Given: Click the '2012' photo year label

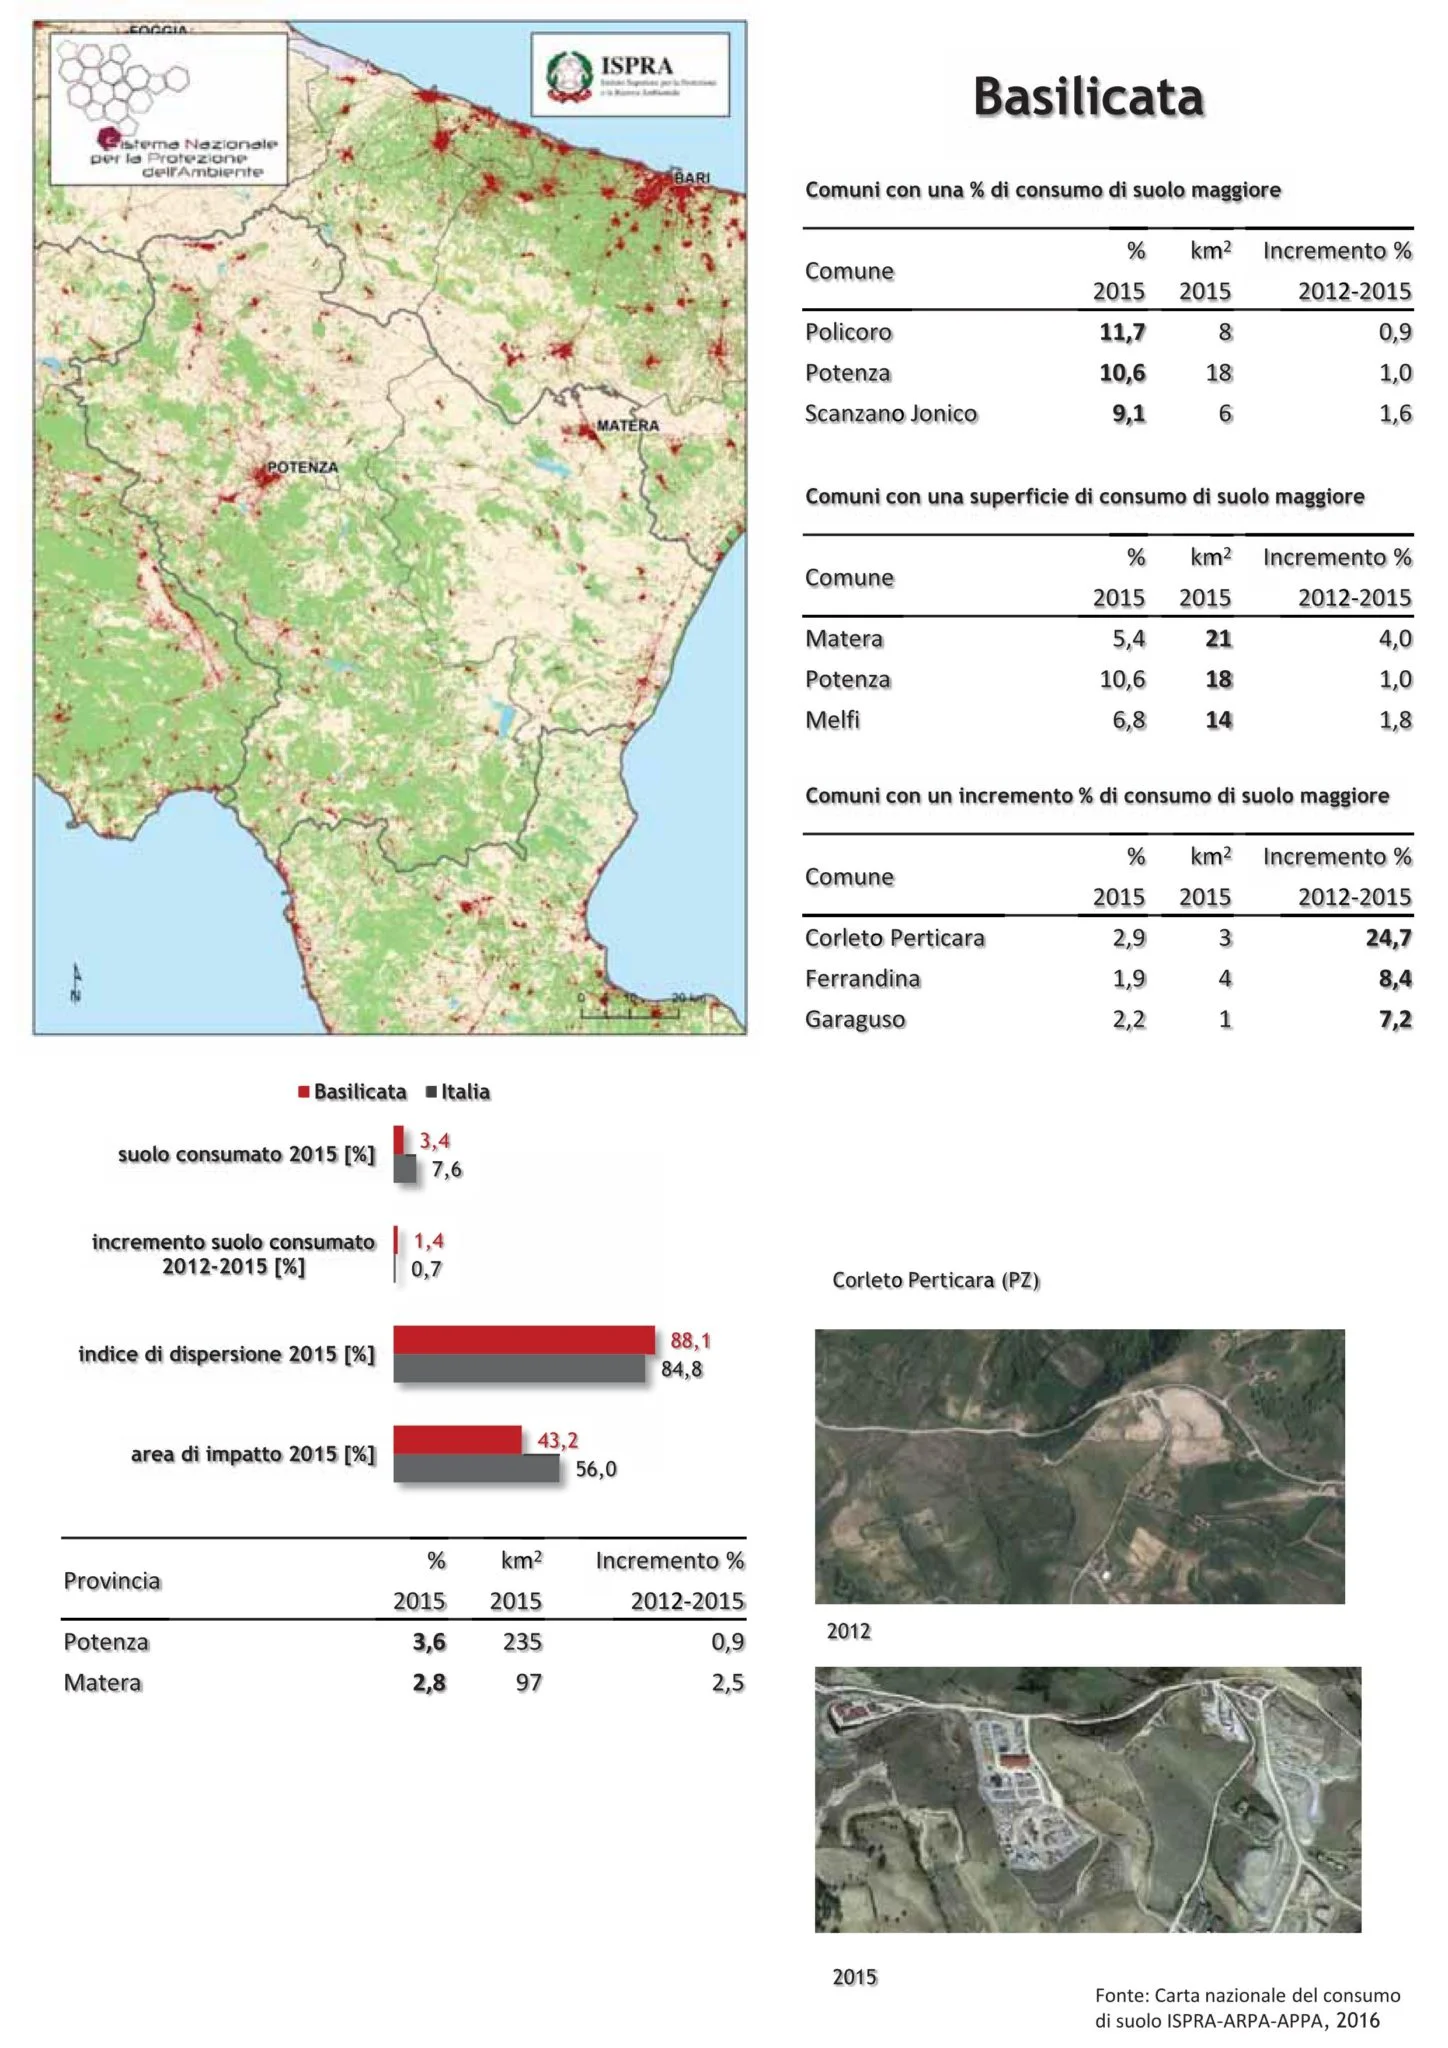Looking at the screenshot, I should [848, 1631].
